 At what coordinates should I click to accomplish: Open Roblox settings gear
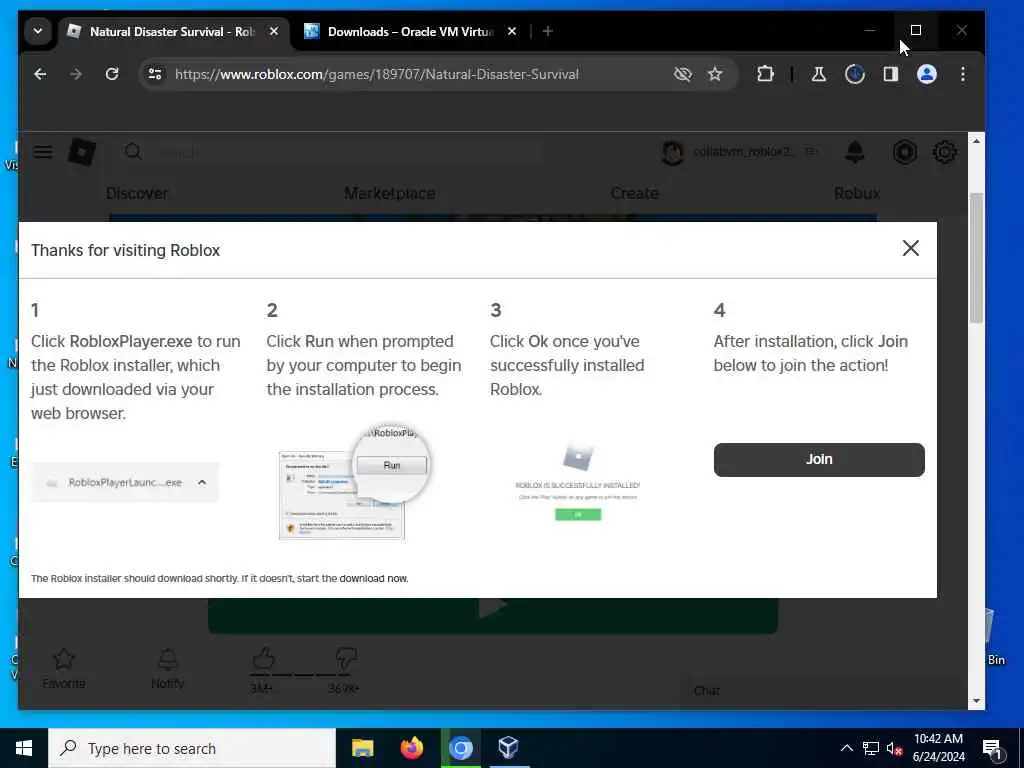pos(944,152)
